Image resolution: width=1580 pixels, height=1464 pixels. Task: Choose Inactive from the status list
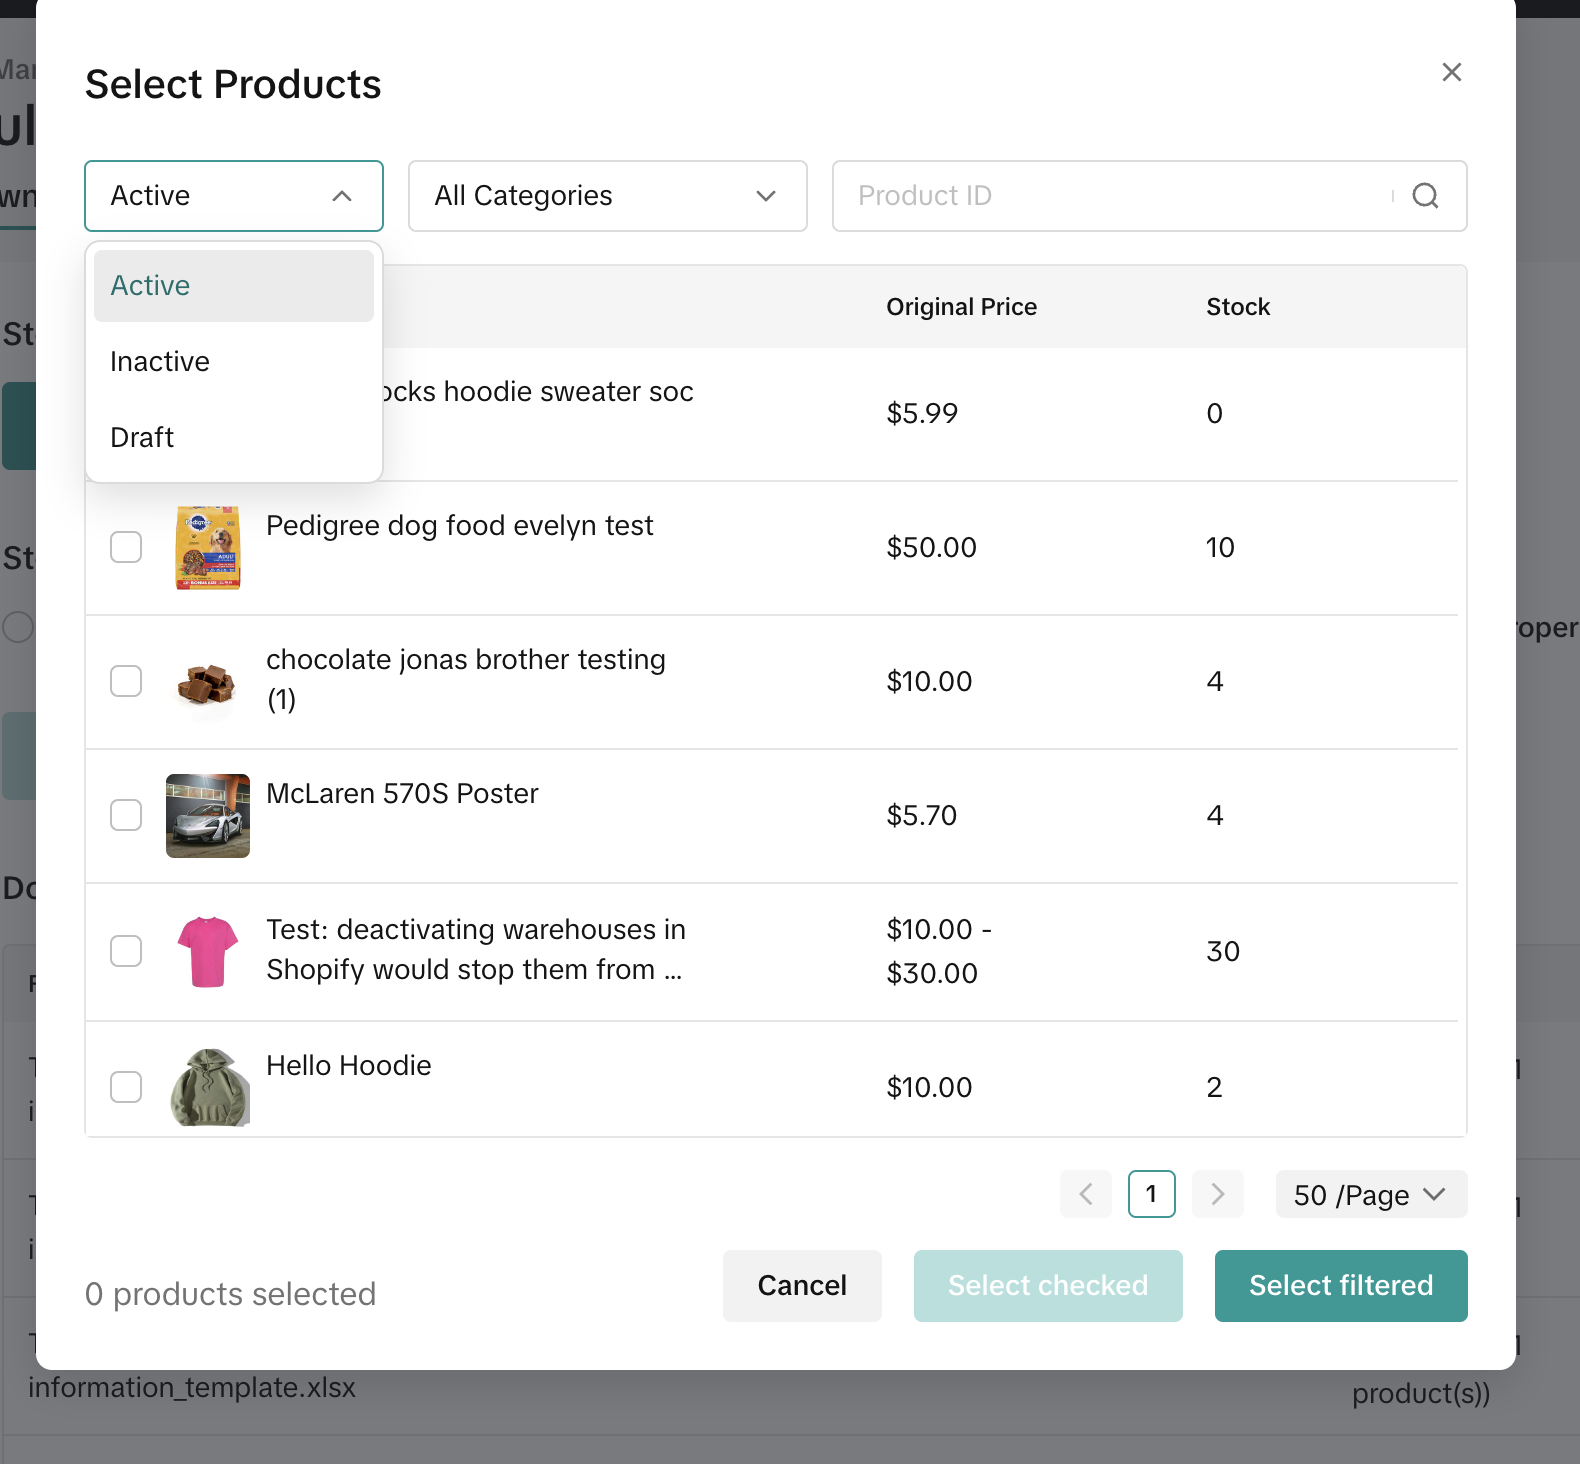click(x=160, y=362)
